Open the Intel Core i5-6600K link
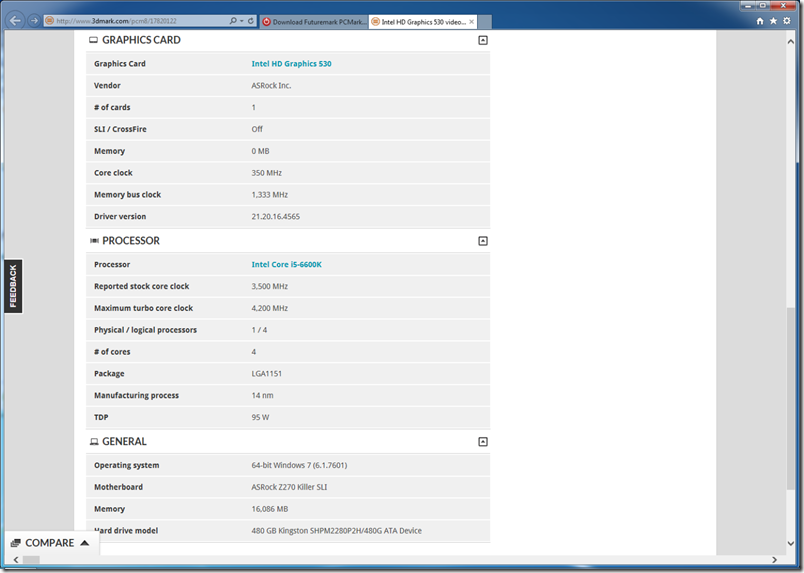This screenshot has height=573, width=804. 286,264
